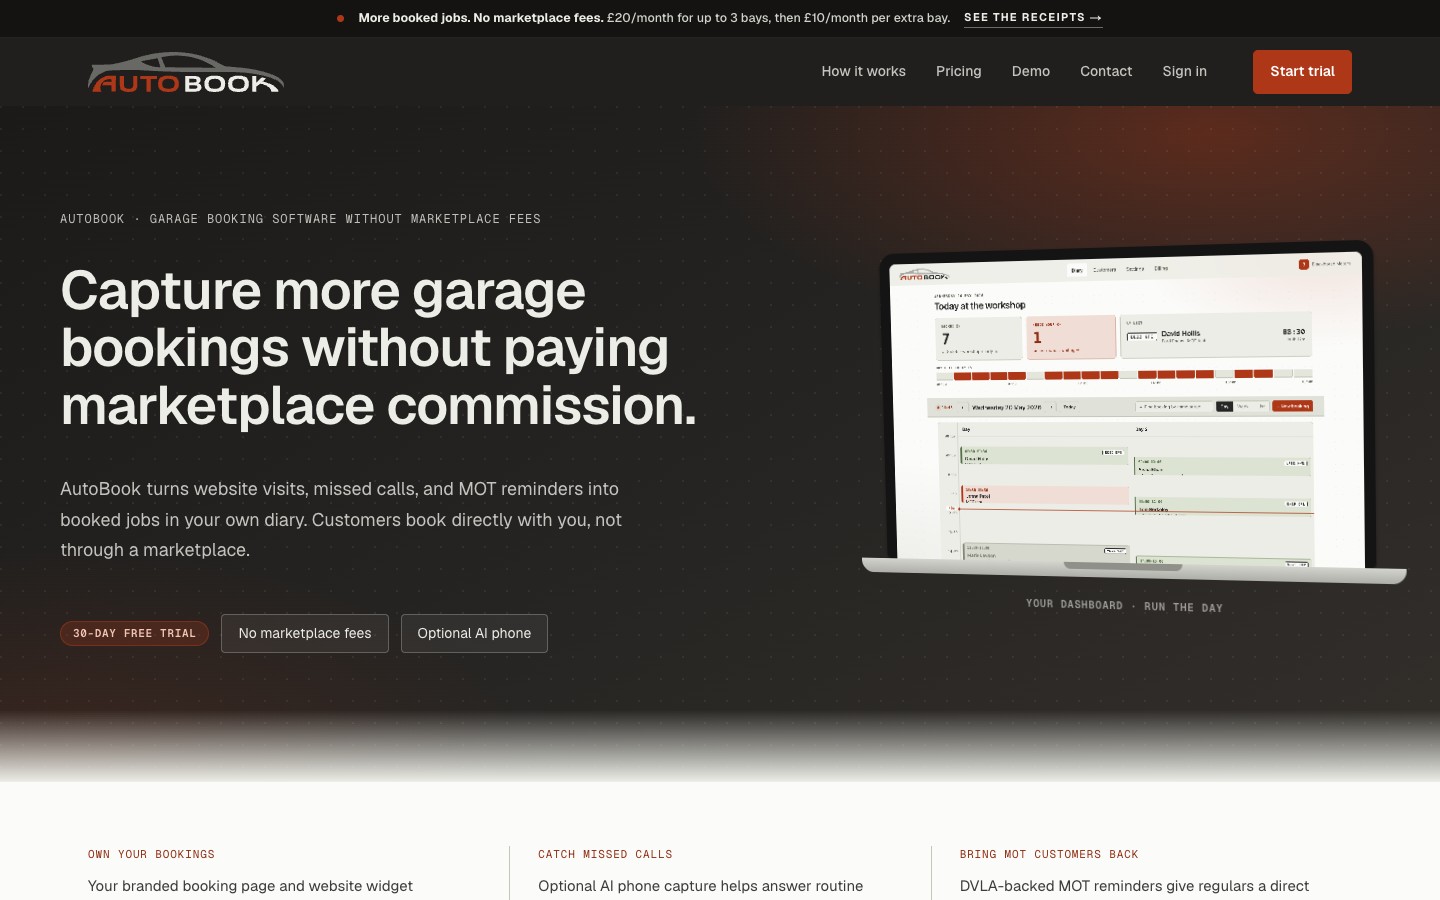The image size is (1440, 900).
Task: Open the How it works page
Action: pos(863,71)
